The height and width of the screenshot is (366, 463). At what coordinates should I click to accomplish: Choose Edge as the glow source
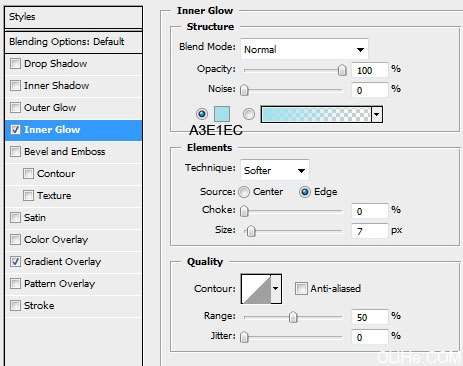pos(305,192)
